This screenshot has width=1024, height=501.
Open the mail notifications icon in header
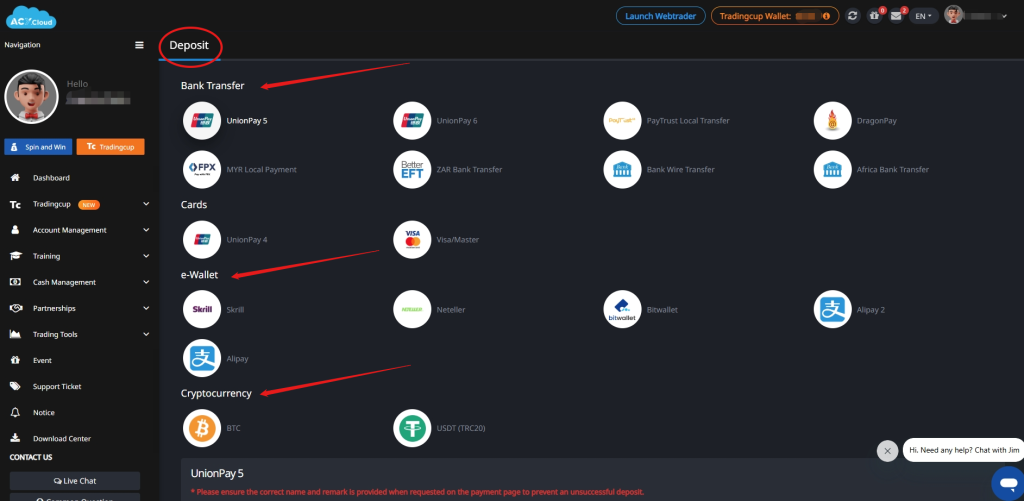[x=896, y=16]
